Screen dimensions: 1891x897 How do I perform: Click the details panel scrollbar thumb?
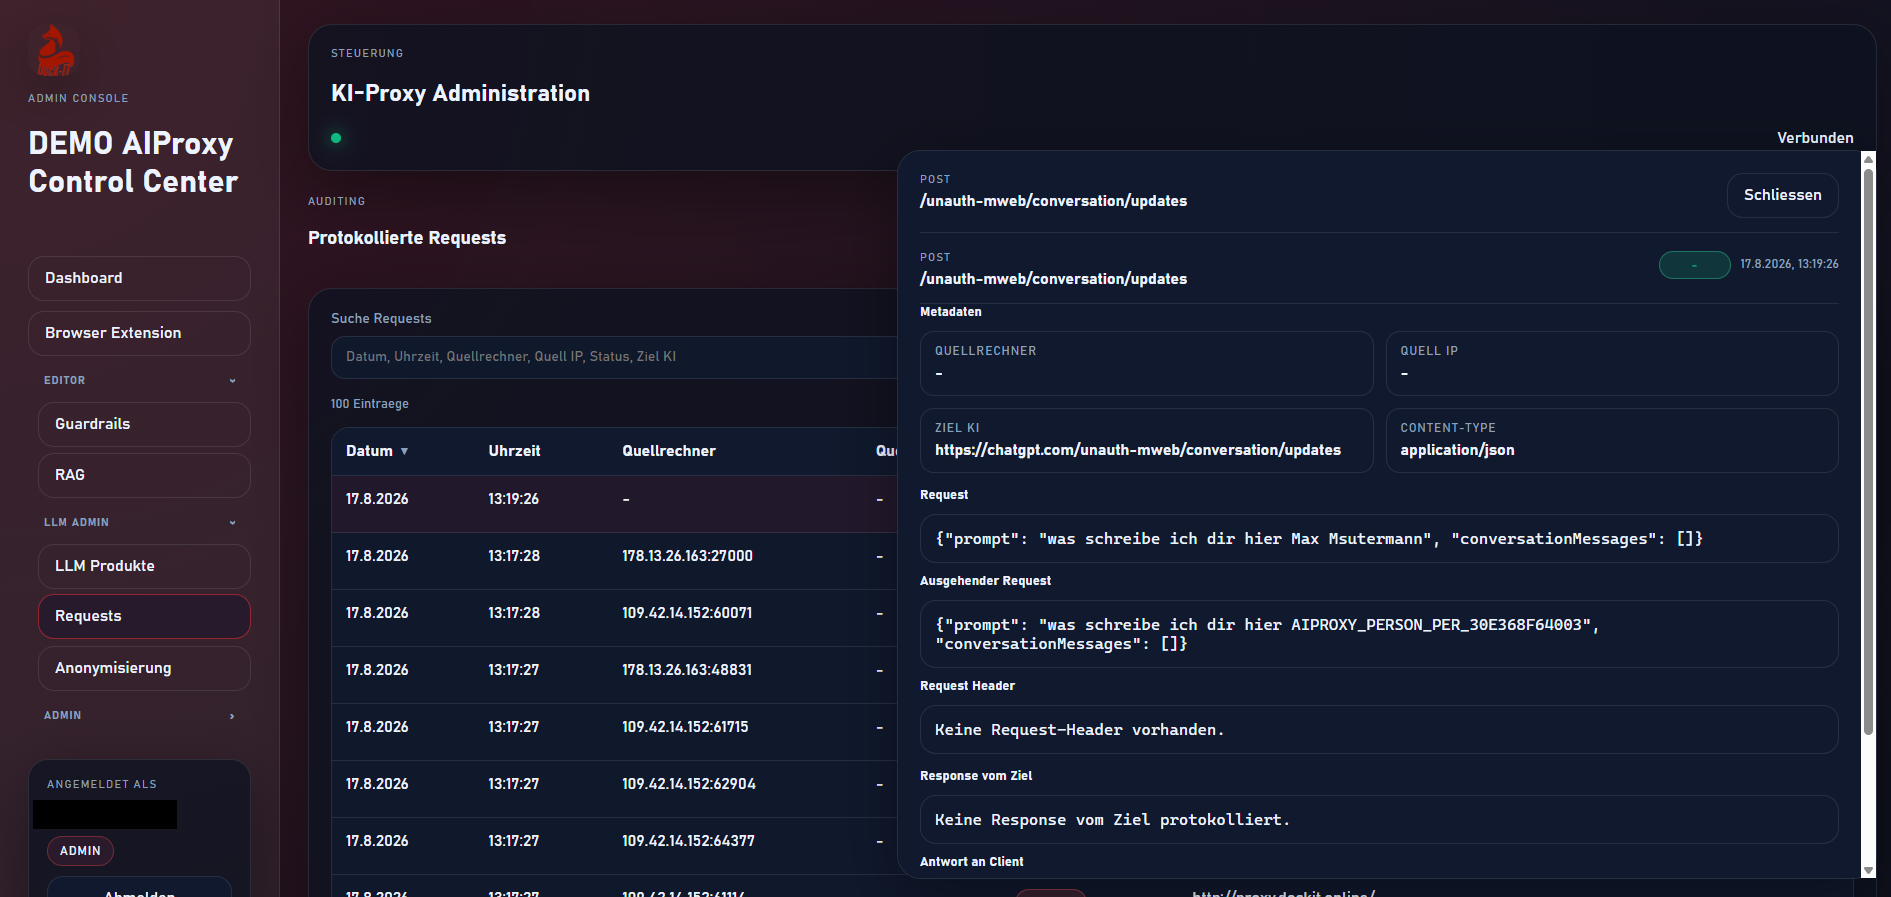(x=1868, y=451)
